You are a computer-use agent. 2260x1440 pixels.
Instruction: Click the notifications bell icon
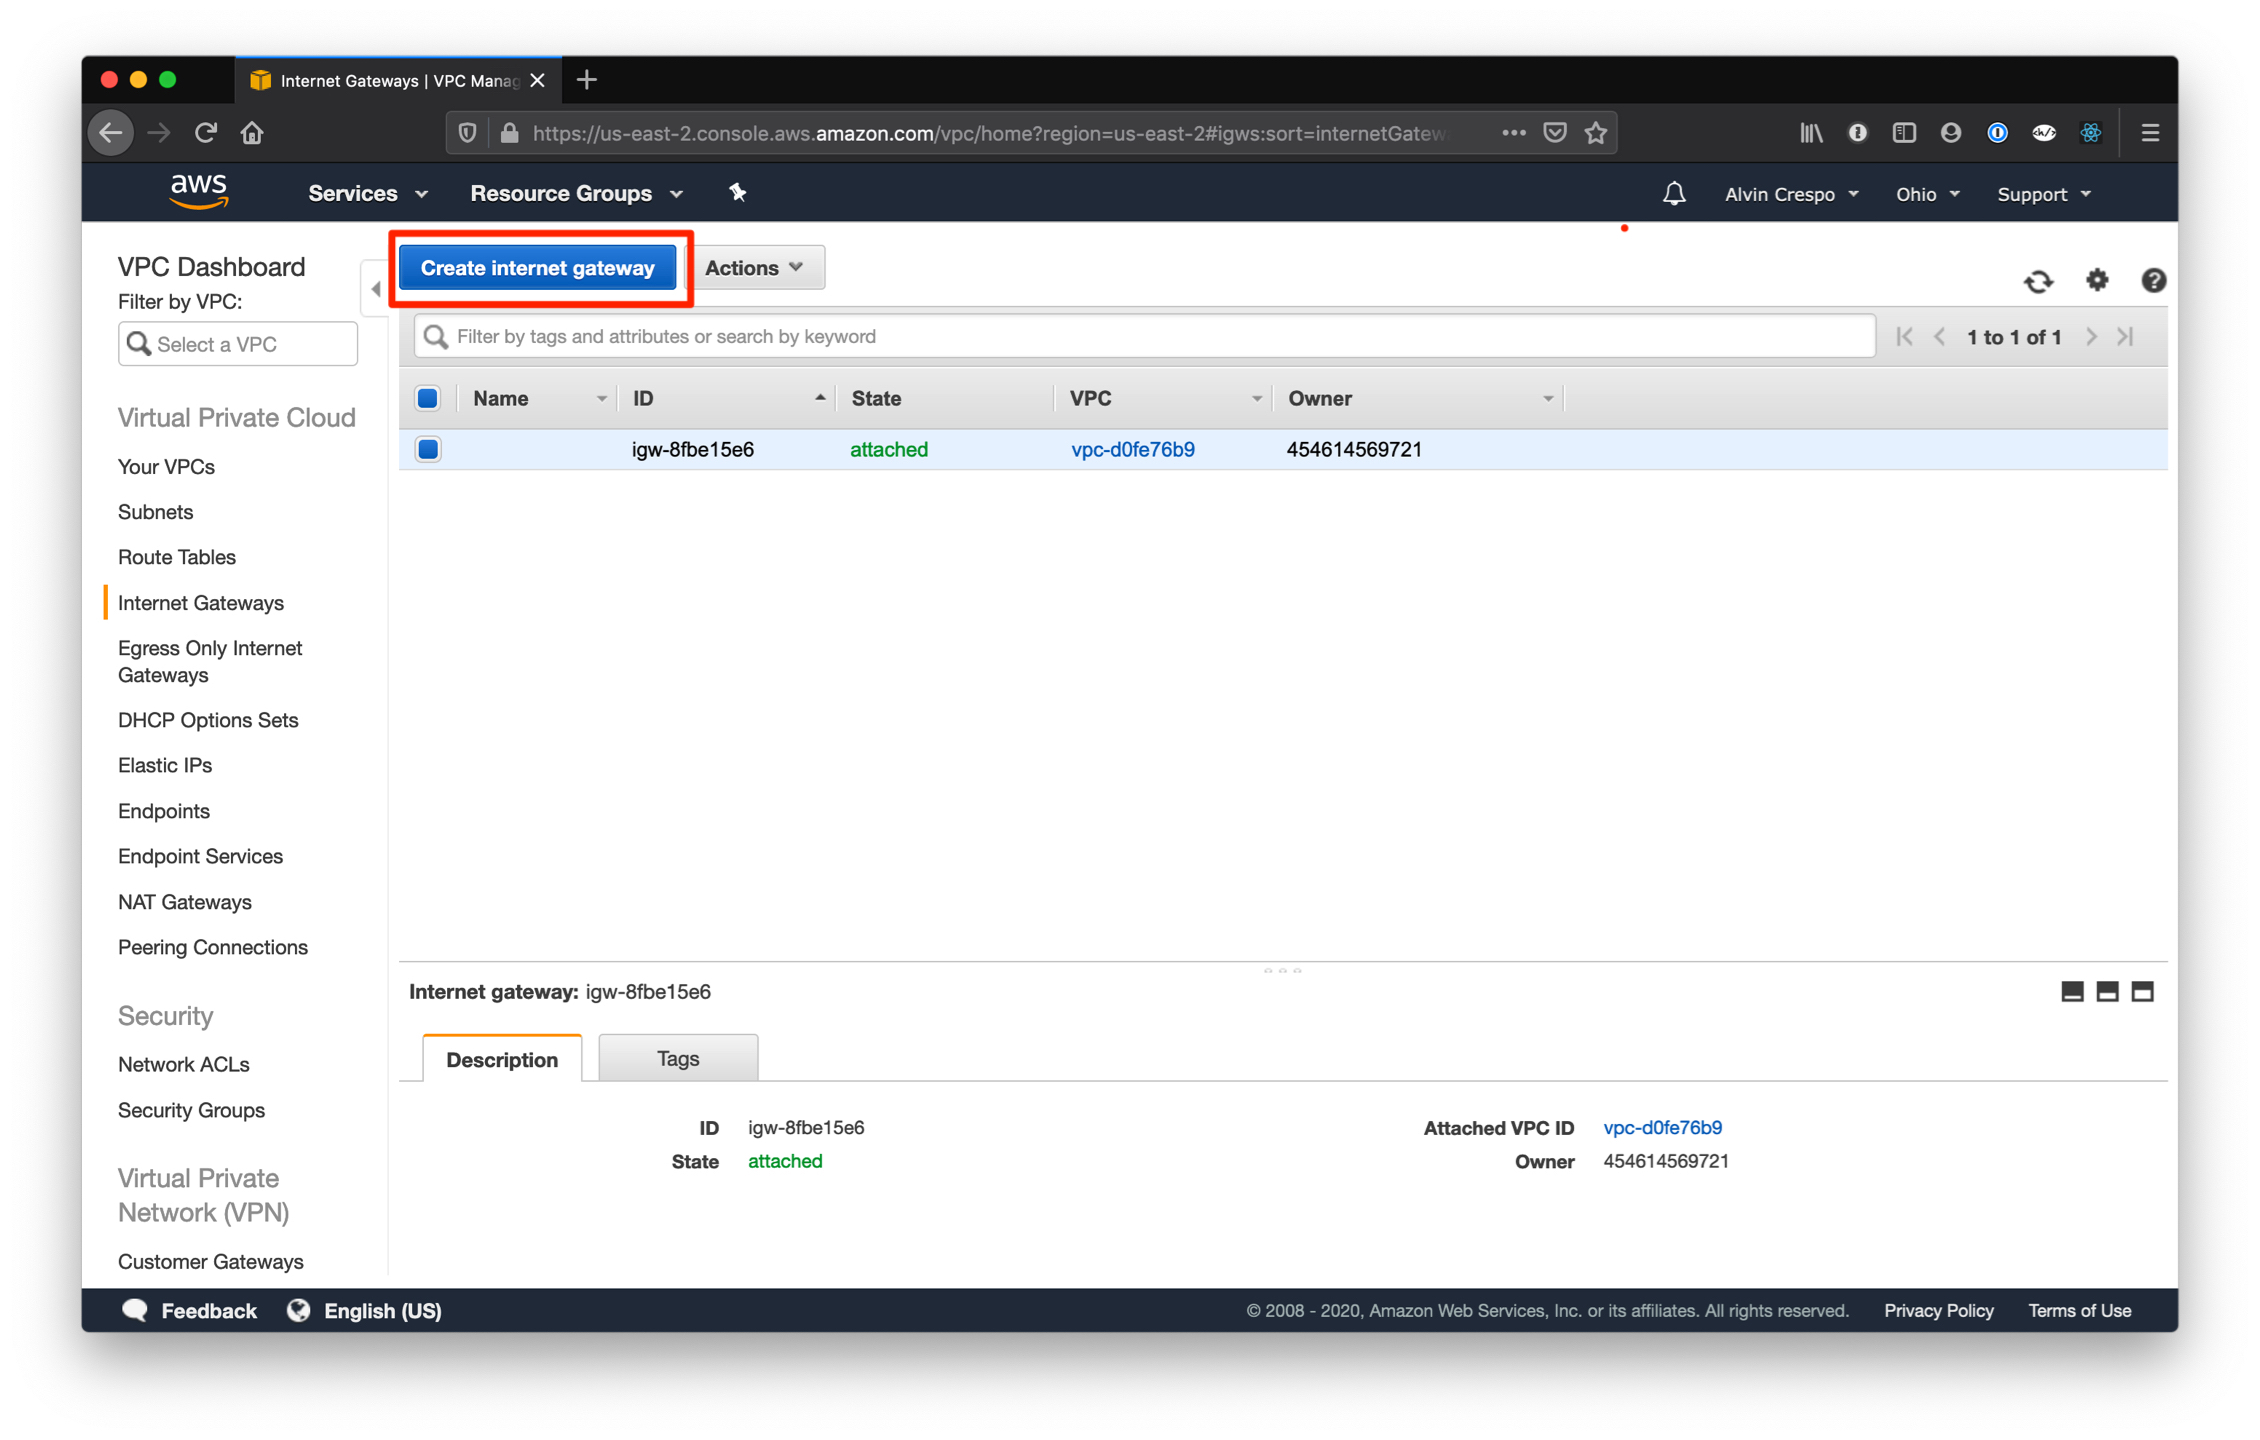[1675, 193]
